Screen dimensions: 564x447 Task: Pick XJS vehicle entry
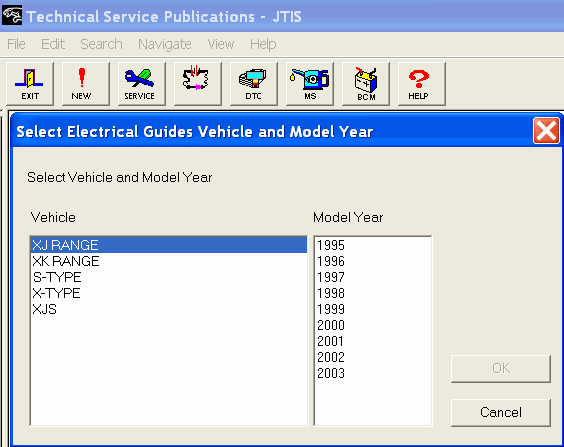coord(169,309)
